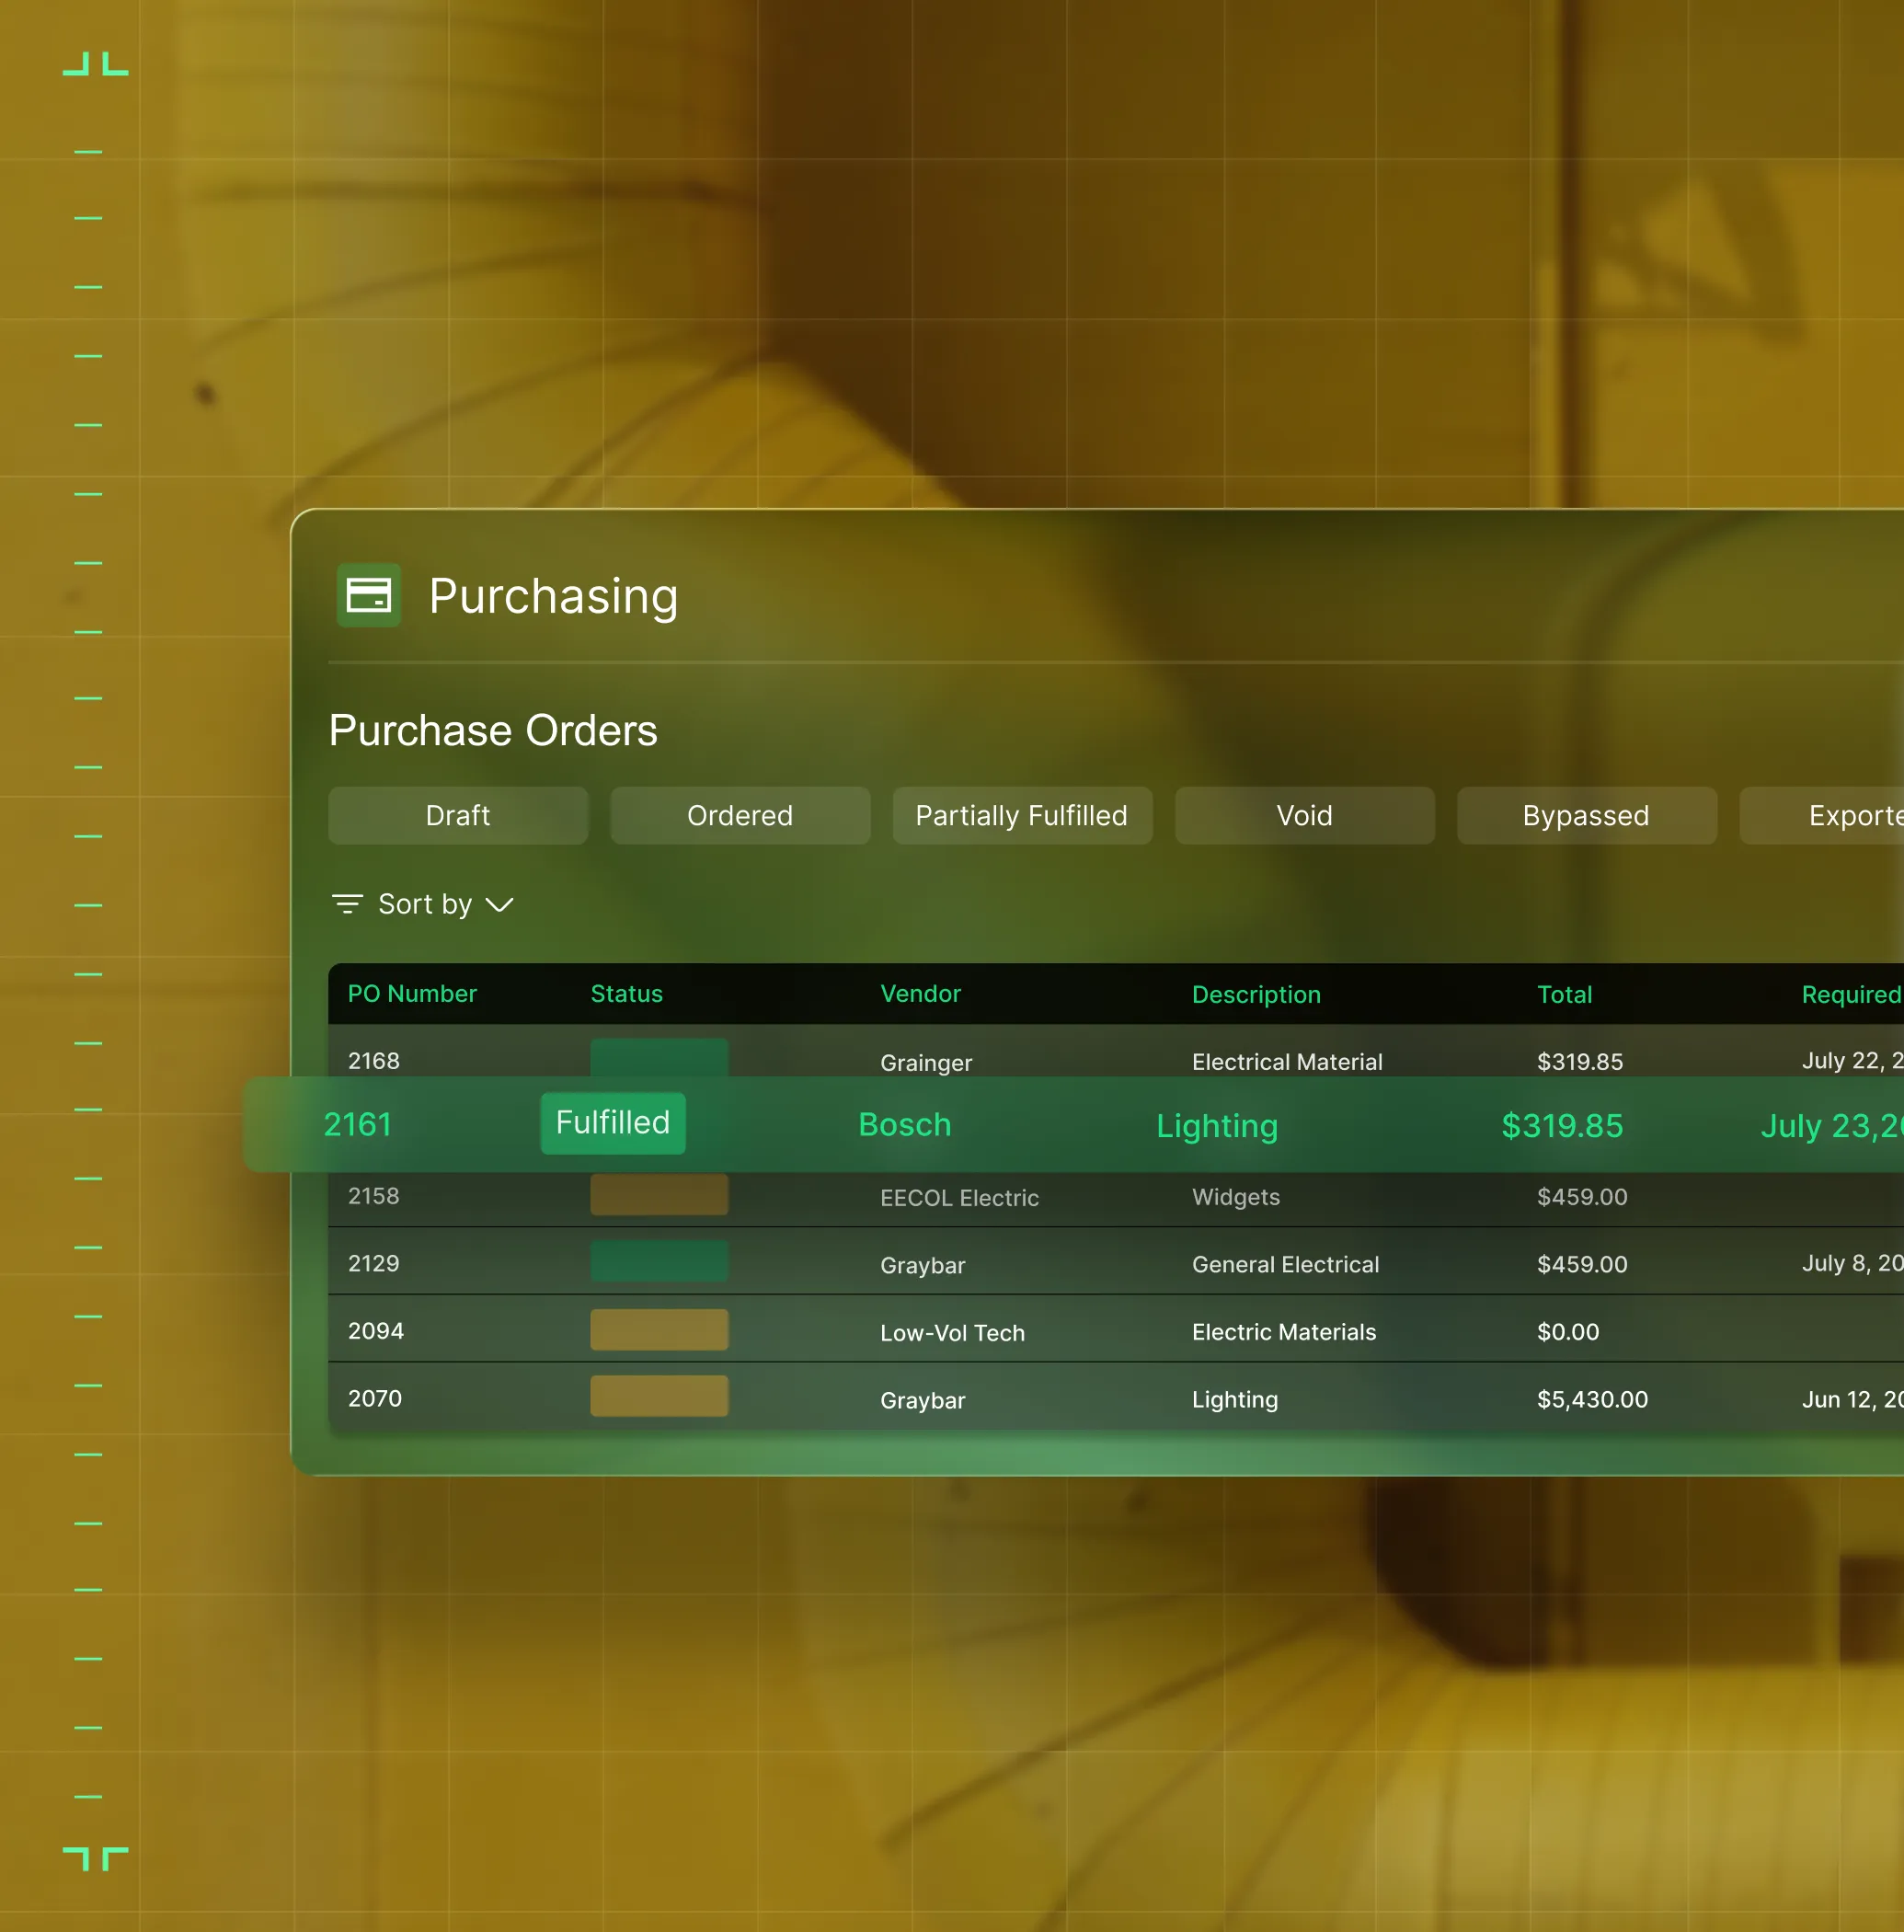Click vendor Grainger
The height and width of the screenshot is (1932, 1904).
click(926, 1062)
